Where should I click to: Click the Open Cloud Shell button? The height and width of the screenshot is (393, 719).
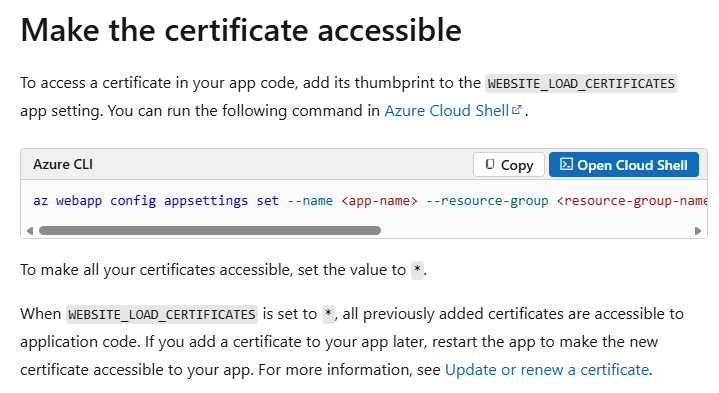pyautogui.click(x=624, y=165)
